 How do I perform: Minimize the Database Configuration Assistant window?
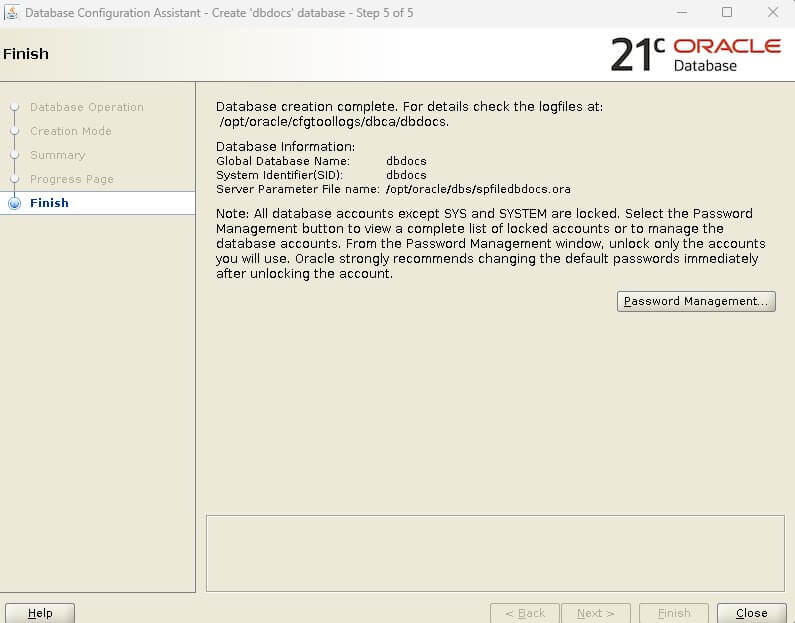(682, 12)
